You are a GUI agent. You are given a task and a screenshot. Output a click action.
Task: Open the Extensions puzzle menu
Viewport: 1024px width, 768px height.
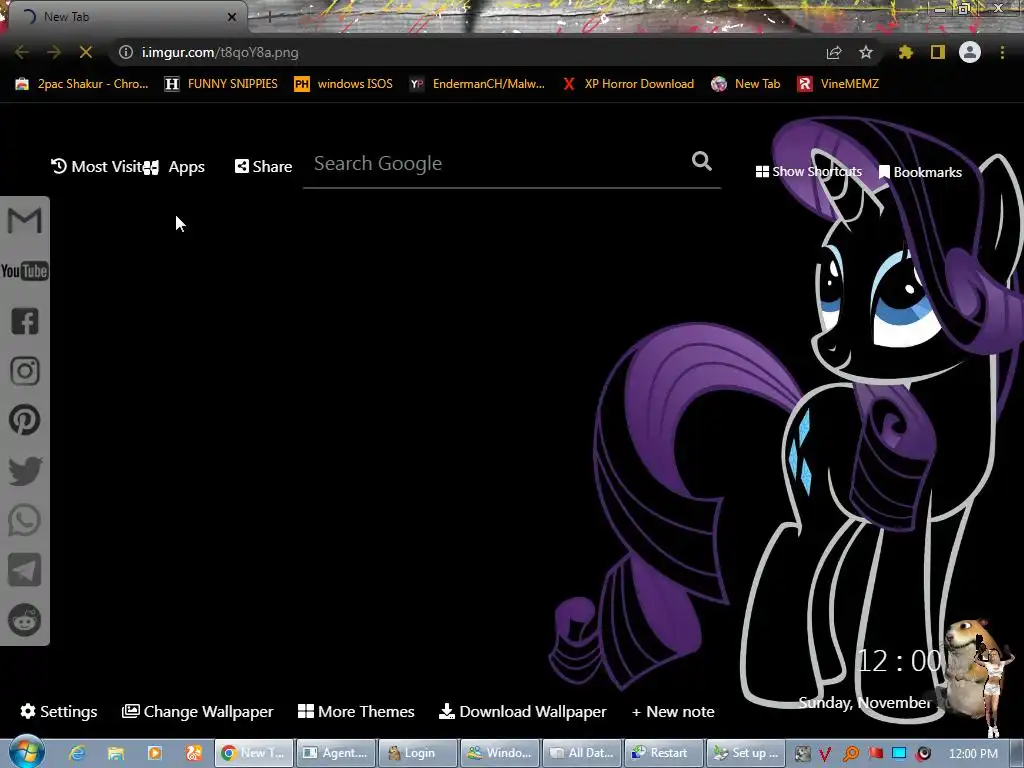click(906, 52)
